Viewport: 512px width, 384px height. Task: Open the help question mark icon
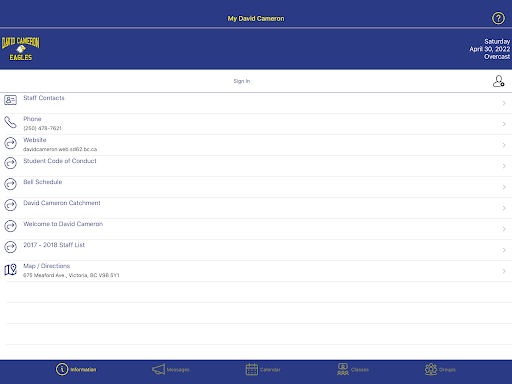[x=498, y=18]
